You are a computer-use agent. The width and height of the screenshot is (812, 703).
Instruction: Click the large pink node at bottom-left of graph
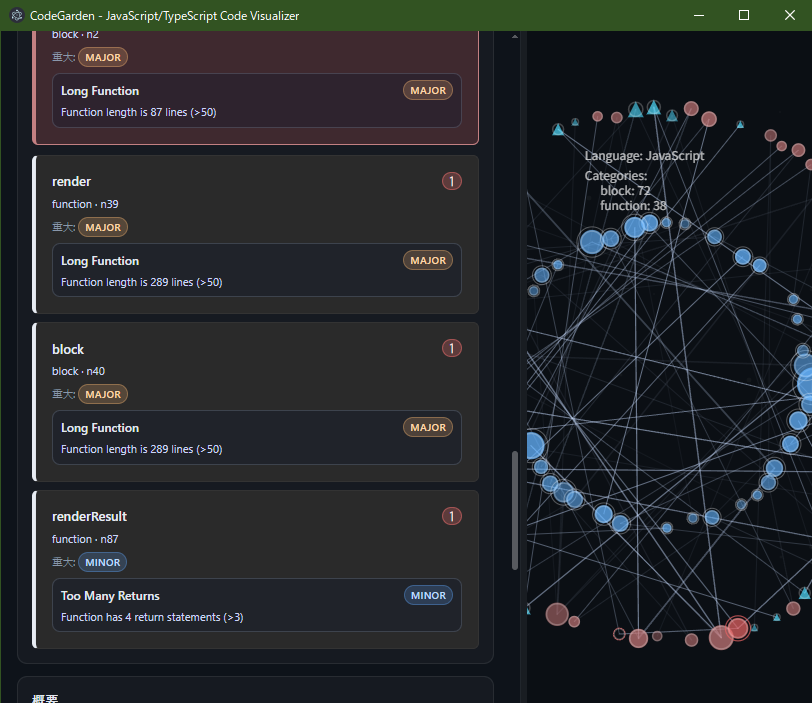click(557, 614)
